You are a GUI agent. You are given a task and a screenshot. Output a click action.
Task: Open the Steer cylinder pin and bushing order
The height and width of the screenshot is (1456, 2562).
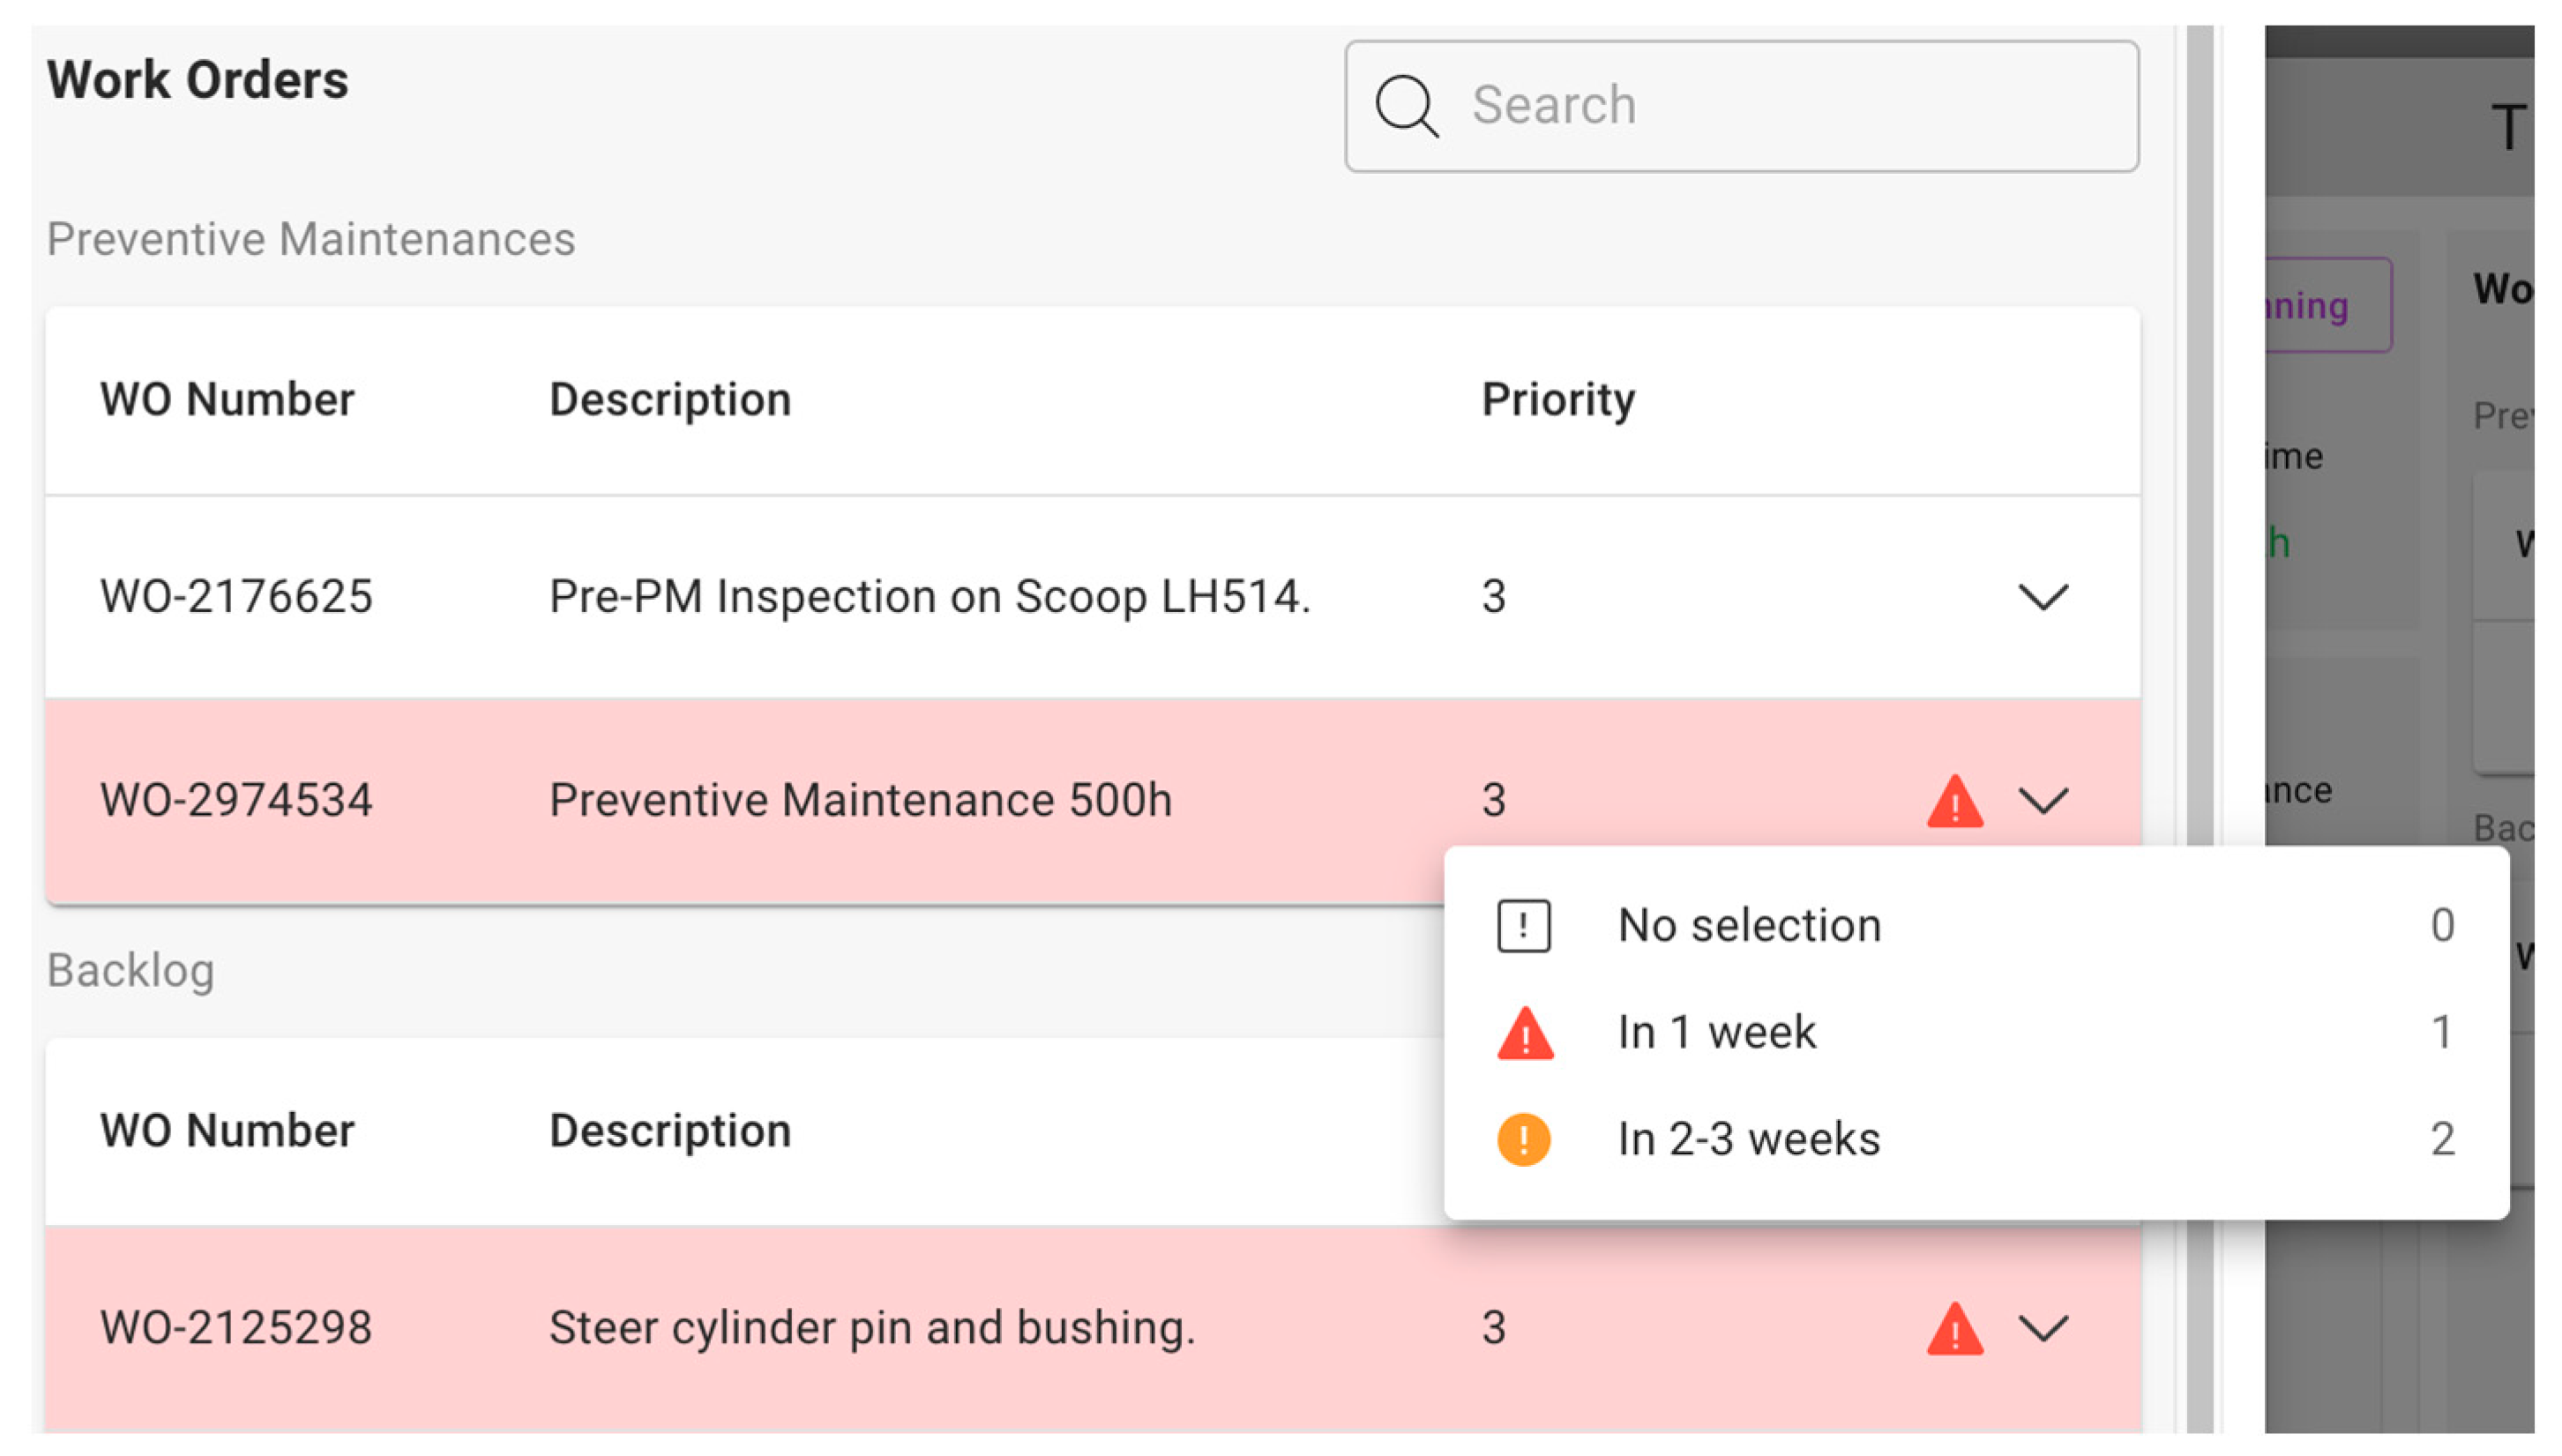click(871, 1328)
